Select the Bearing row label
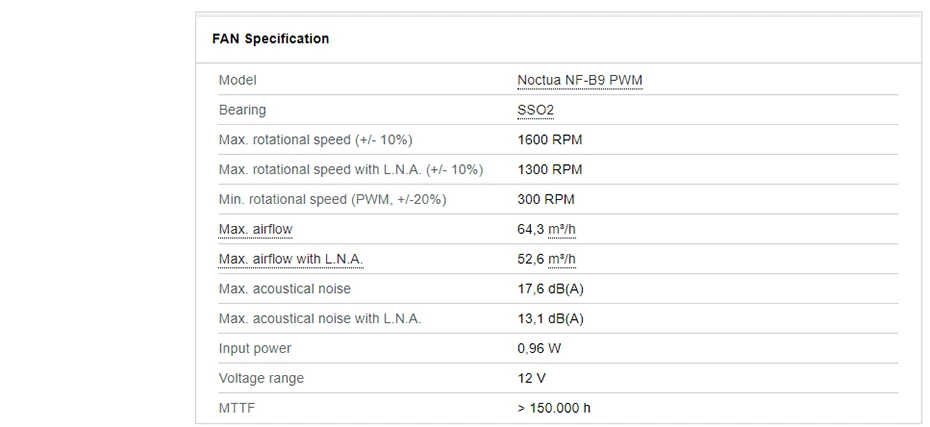 pos(242,110)
